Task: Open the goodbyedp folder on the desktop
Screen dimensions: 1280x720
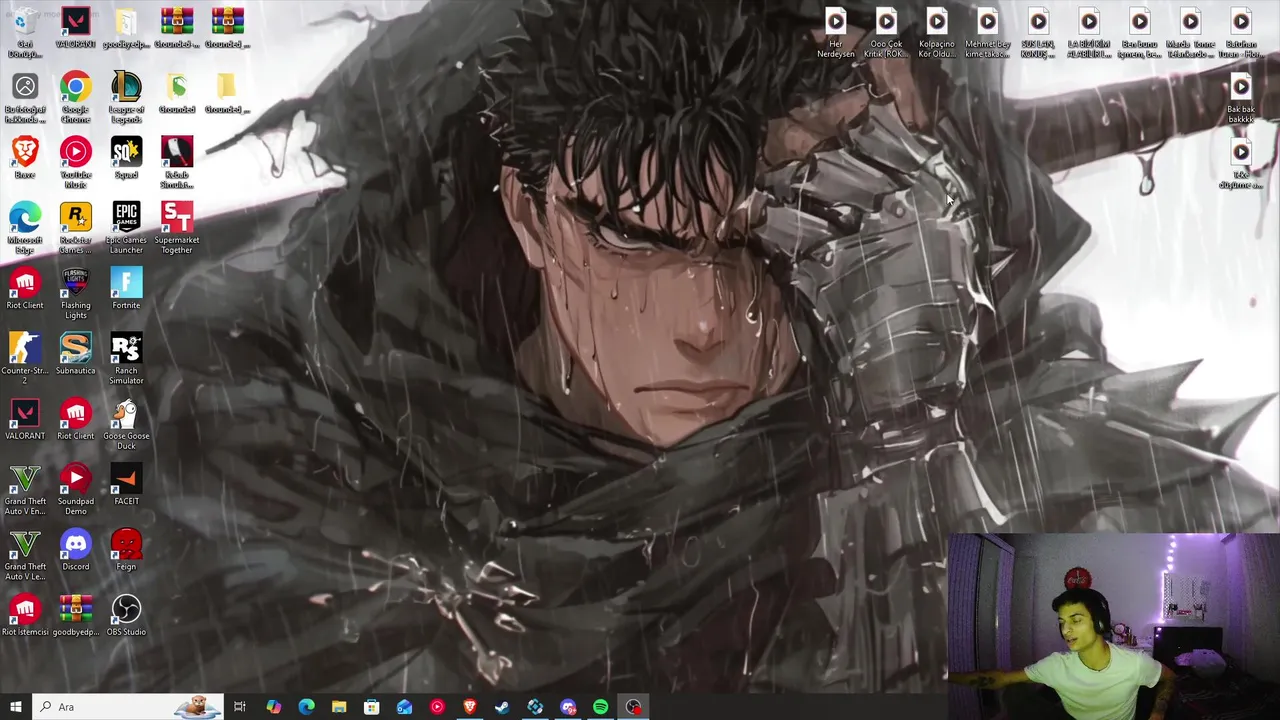Action: click(126, 28)
